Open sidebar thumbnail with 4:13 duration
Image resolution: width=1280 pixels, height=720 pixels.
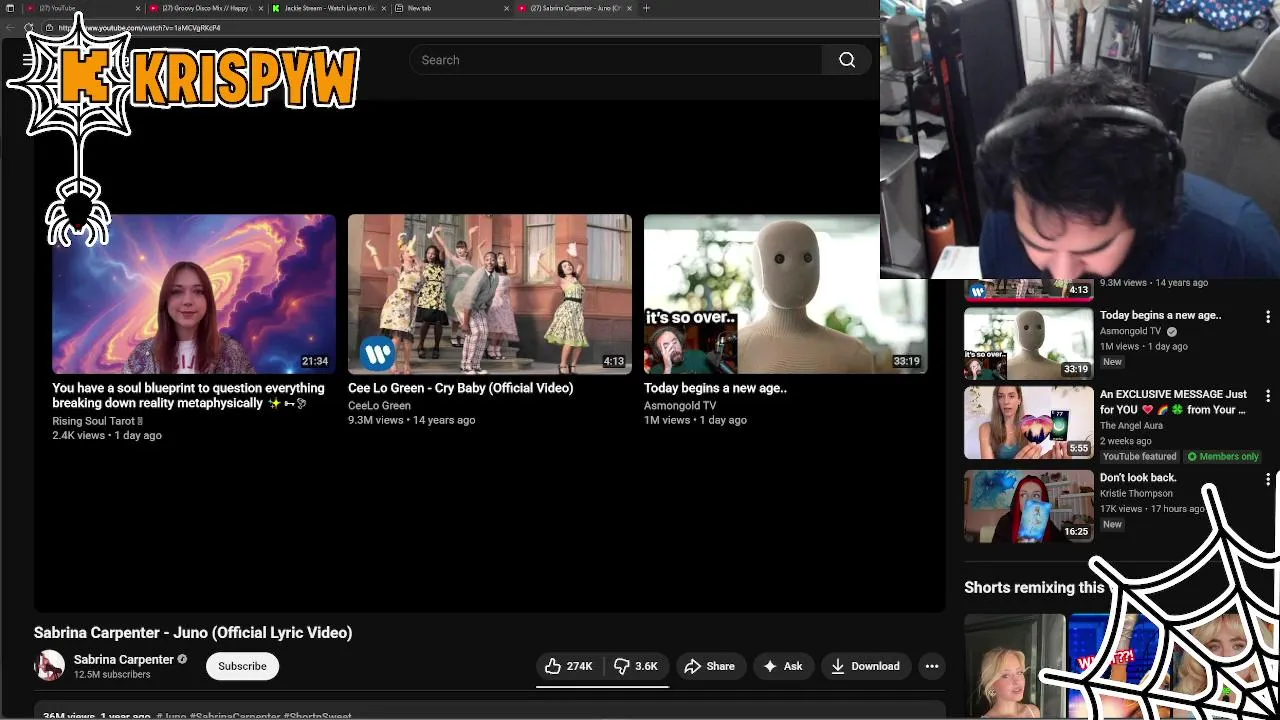point(1029,290)
